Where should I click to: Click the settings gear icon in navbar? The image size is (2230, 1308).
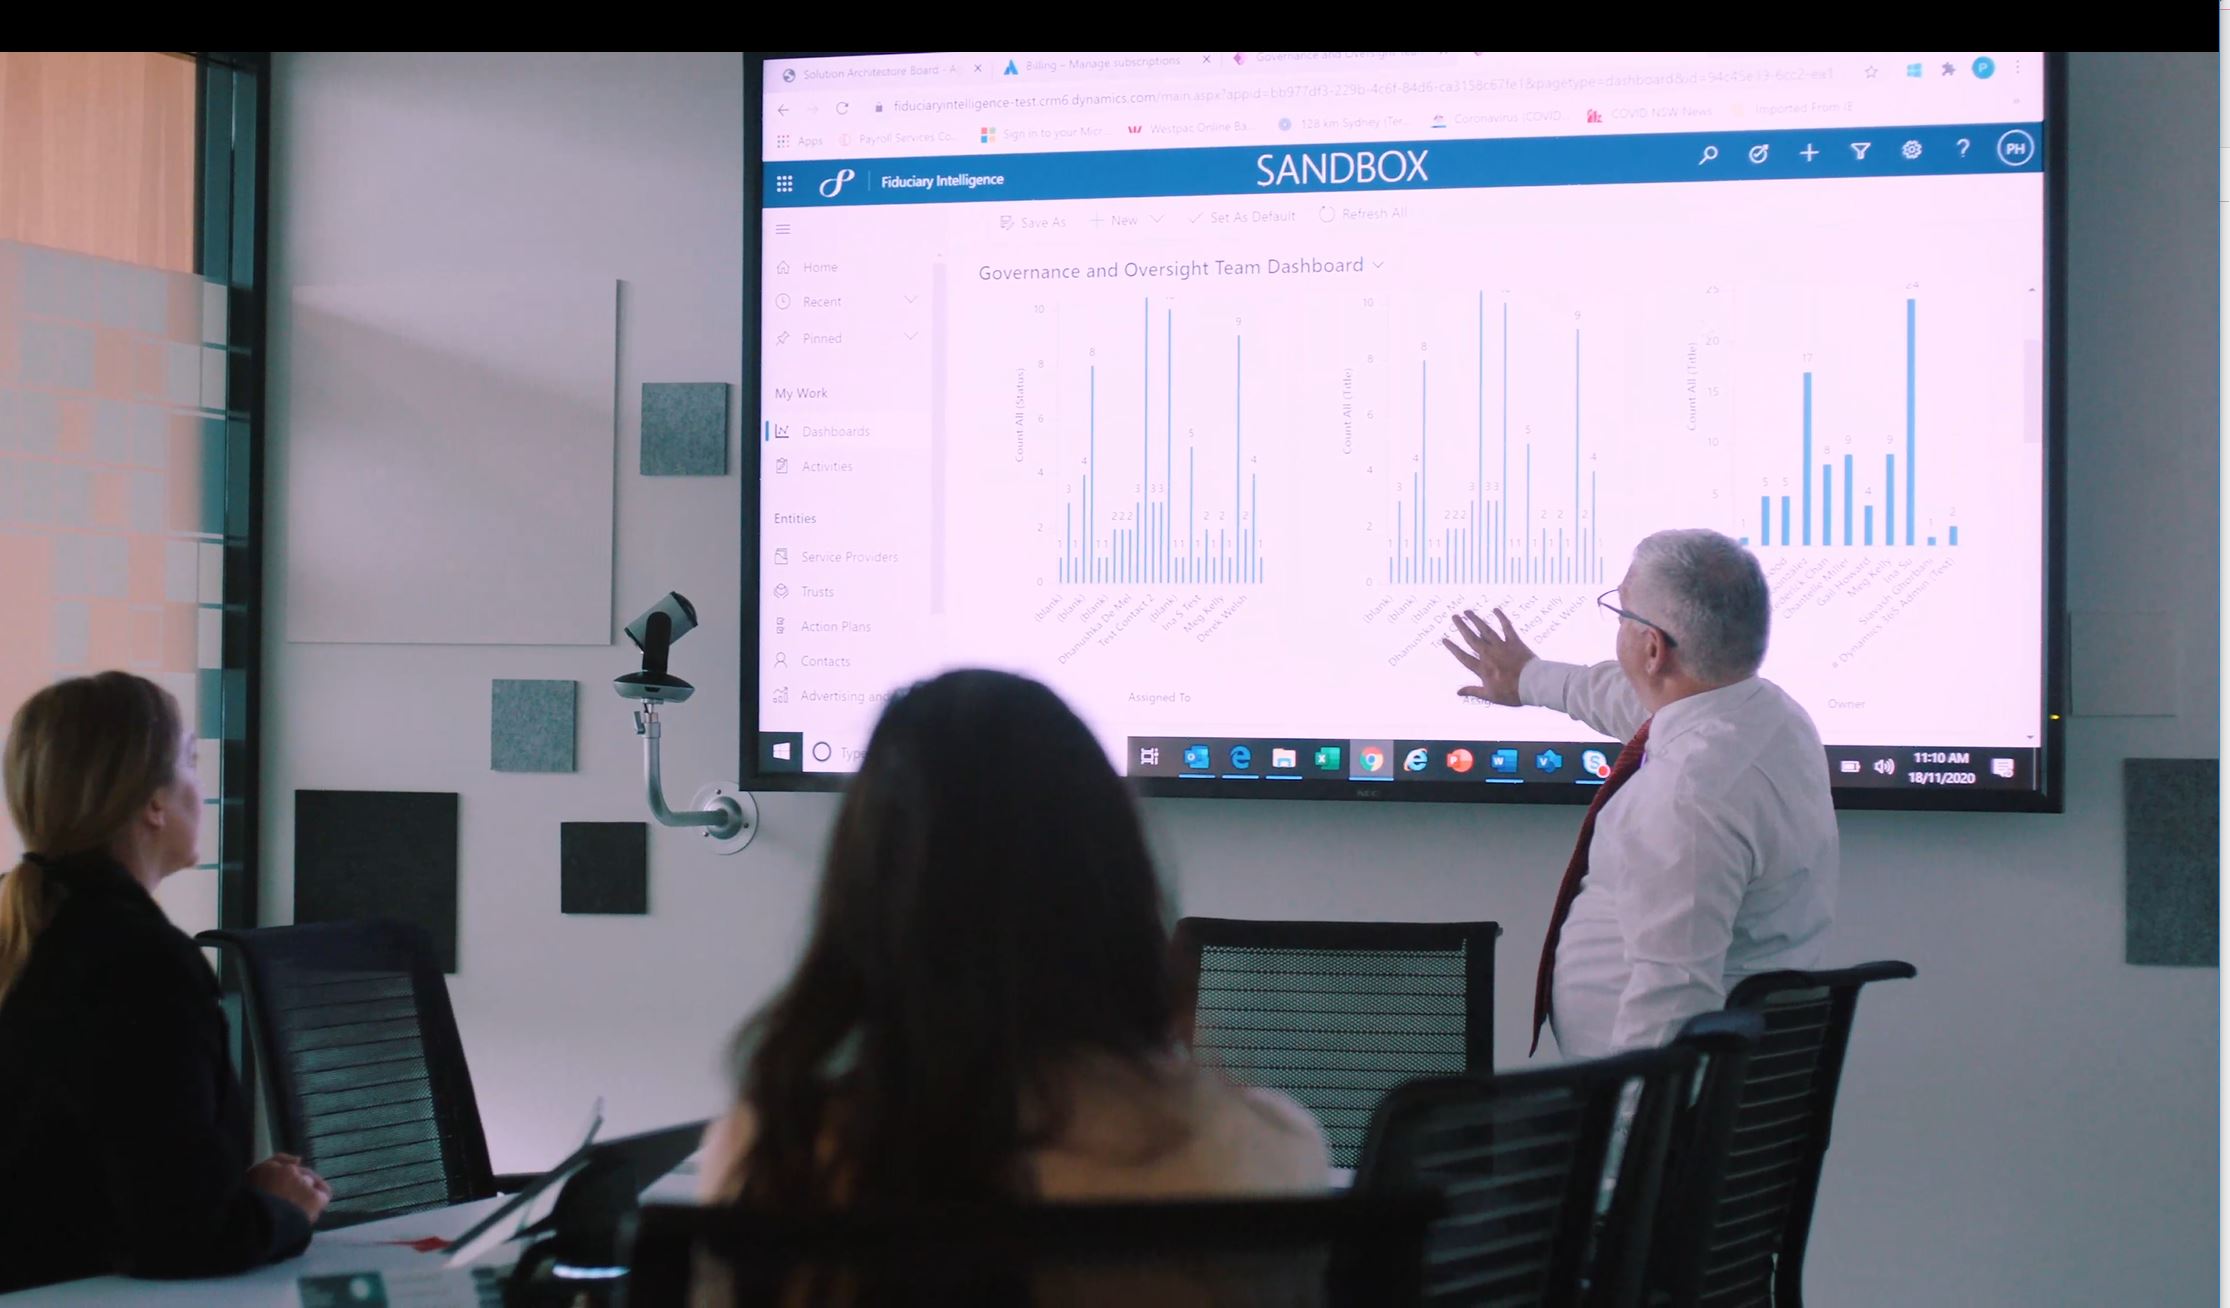pos(1911,149)
